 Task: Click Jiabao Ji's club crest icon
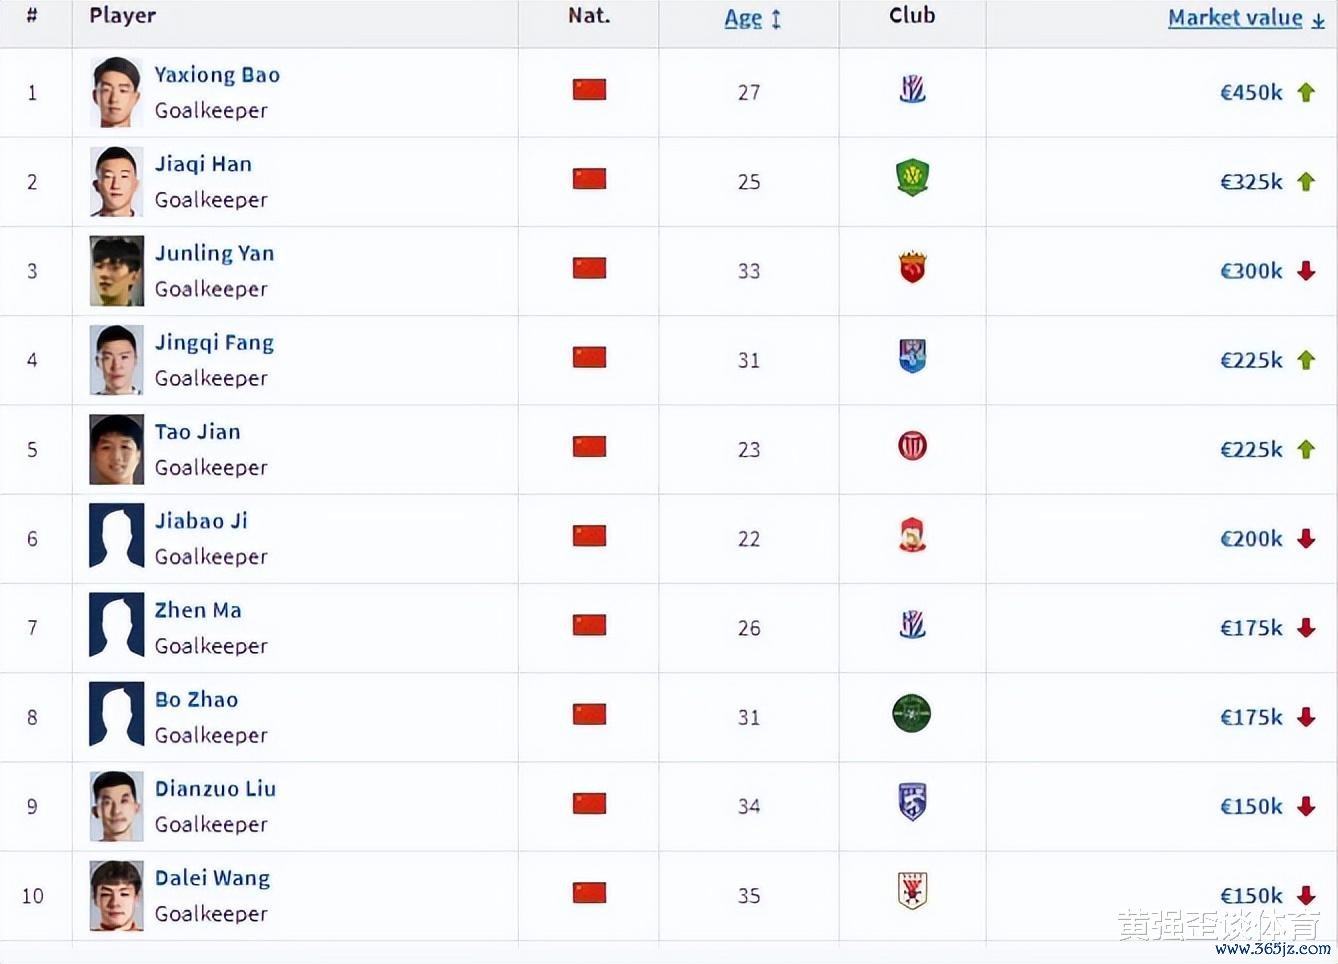click(912, 536)
